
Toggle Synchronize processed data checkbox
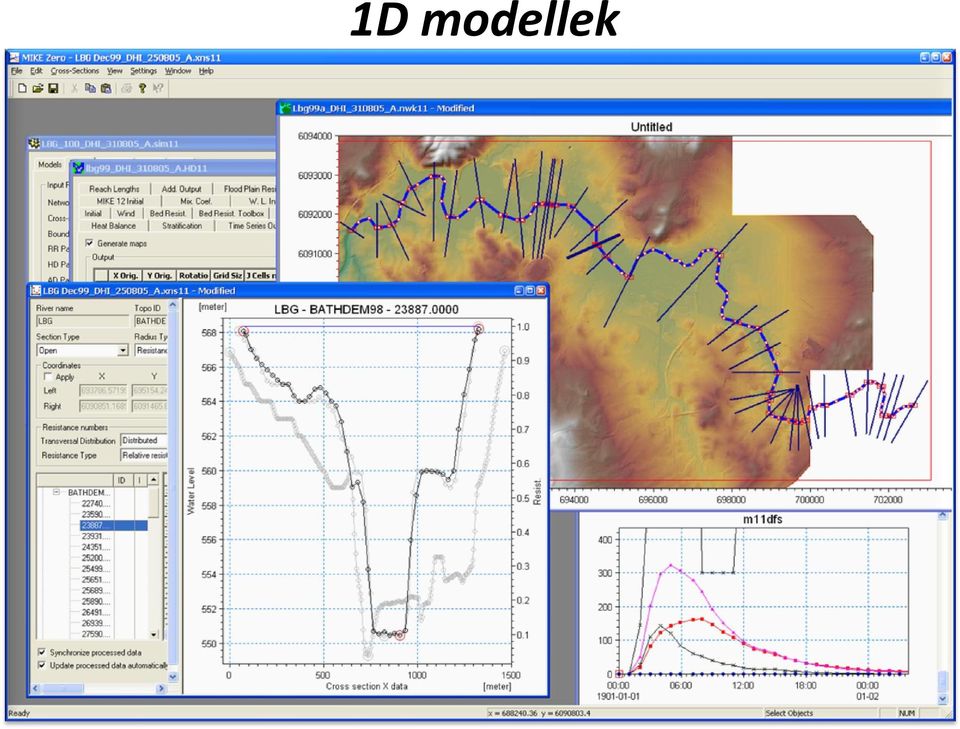42,652
